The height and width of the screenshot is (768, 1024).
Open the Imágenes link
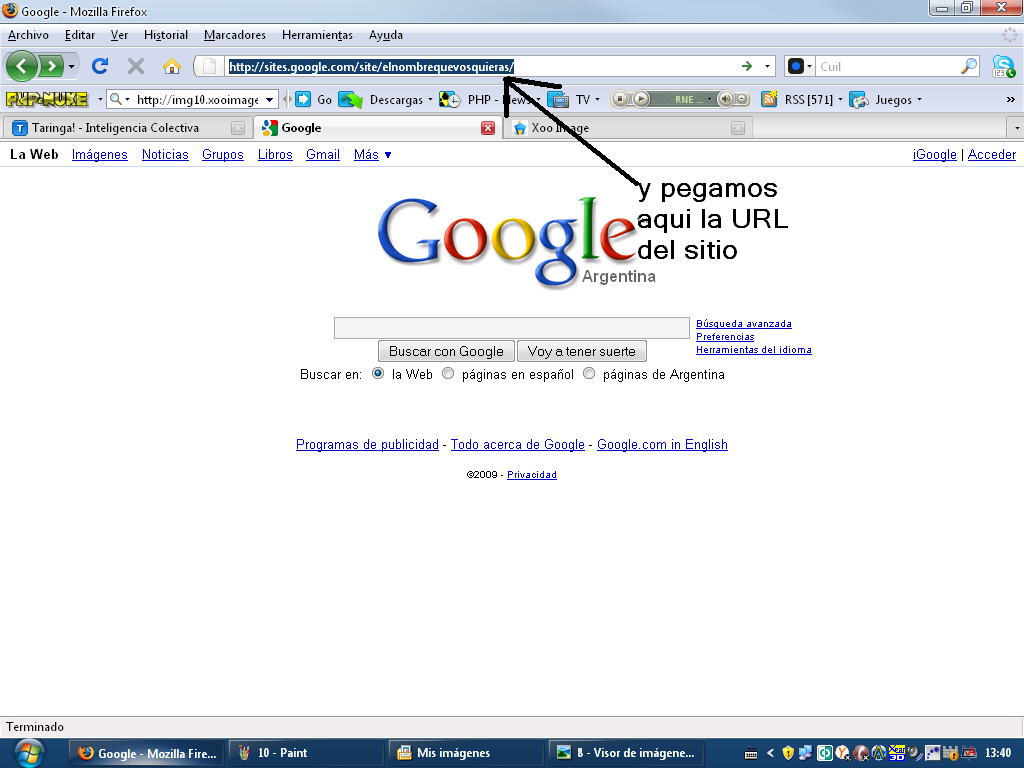click(x=100, y=155)
